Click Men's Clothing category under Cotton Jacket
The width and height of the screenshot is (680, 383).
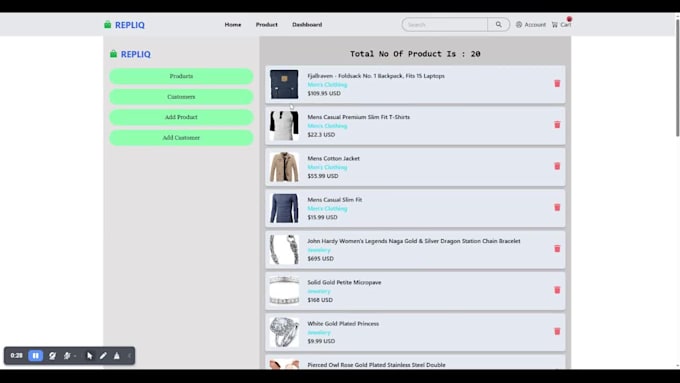coord(327,167)
